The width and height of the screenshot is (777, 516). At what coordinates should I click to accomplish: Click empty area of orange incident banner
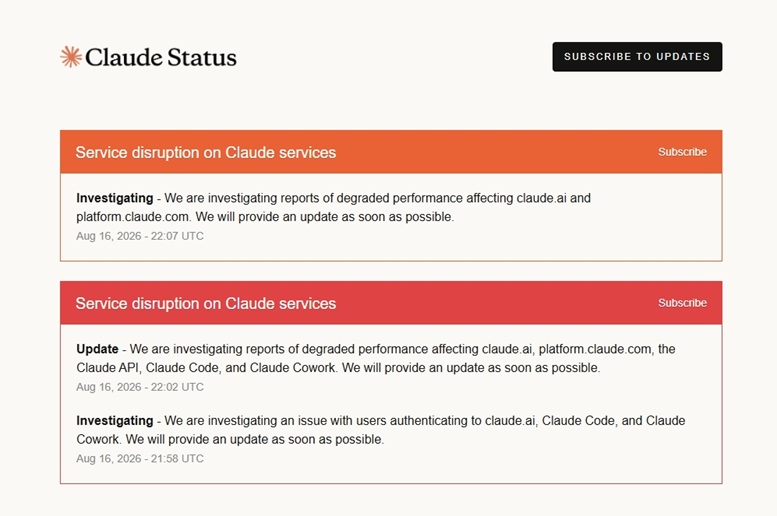[496, 152]
